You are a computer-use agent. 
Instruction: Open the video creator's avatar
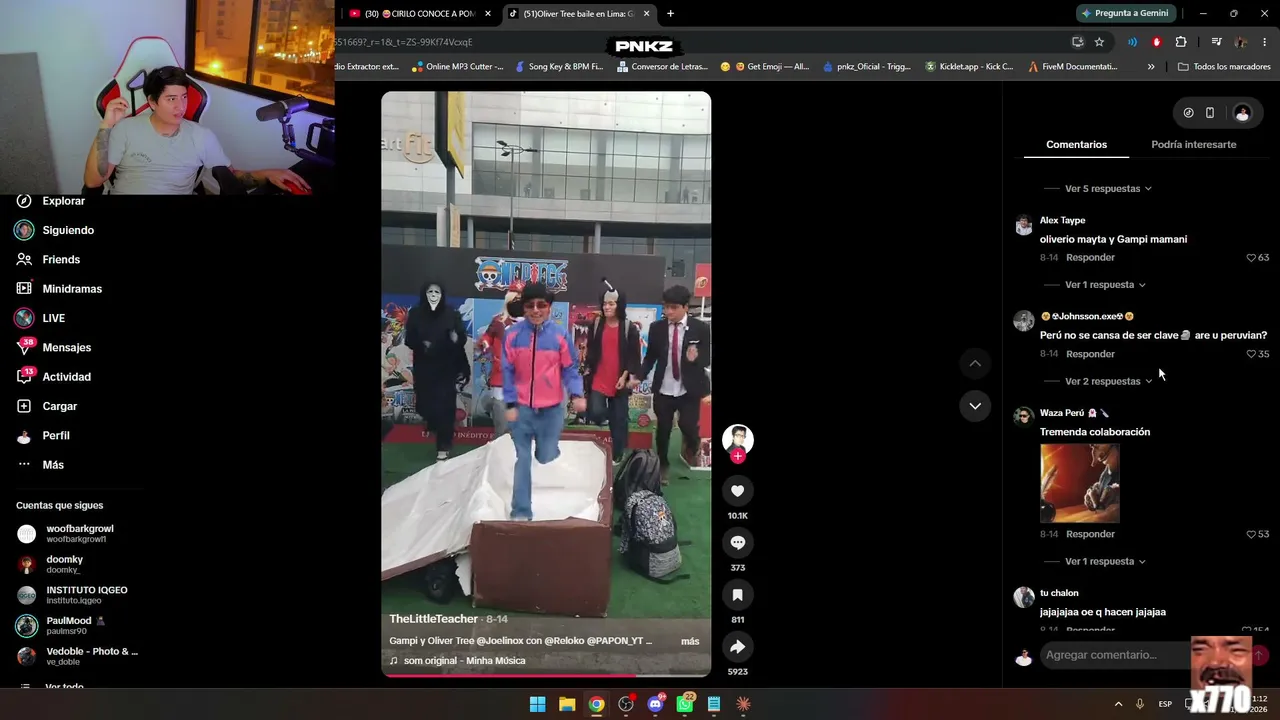coord(737,439)
